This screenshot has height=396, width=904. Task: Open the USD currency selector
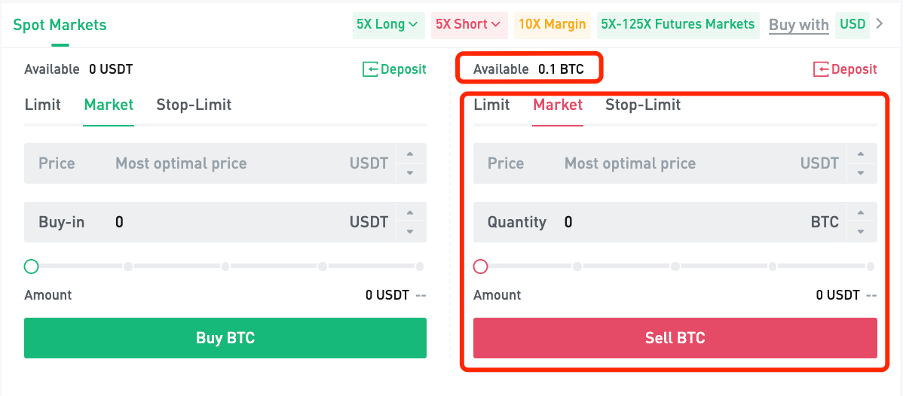tap(852, 25)
